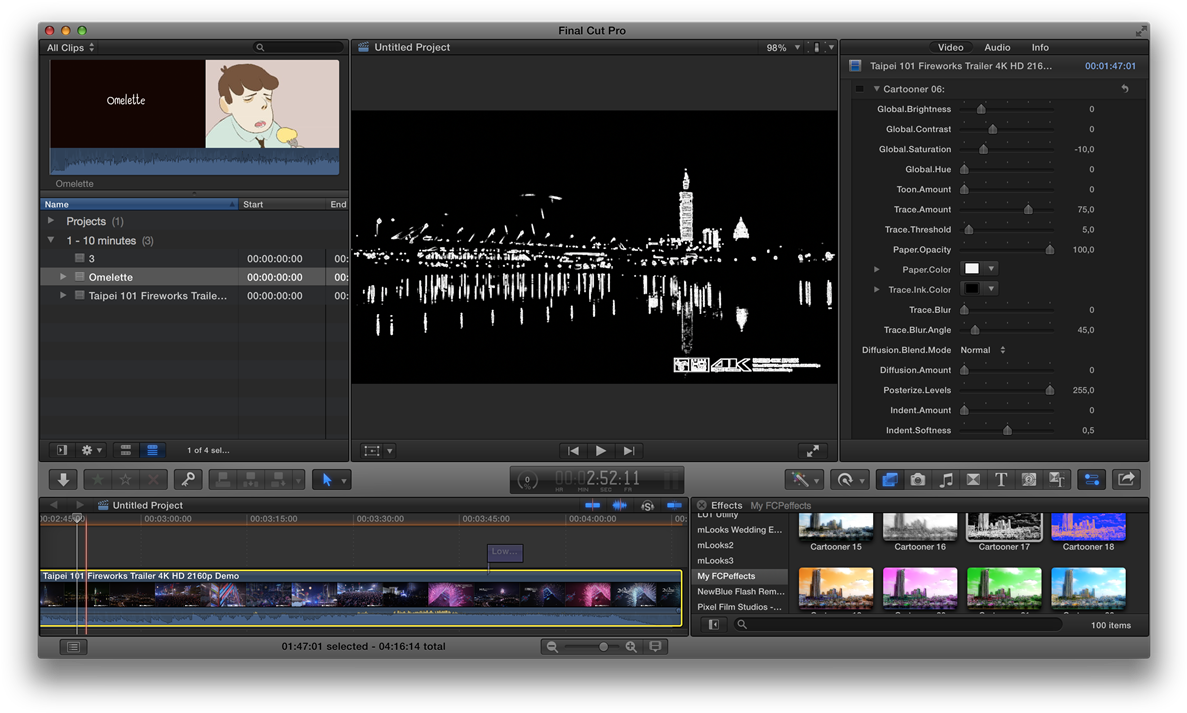
Task: Open the Generators browser icon
Action: (1029, 479)
